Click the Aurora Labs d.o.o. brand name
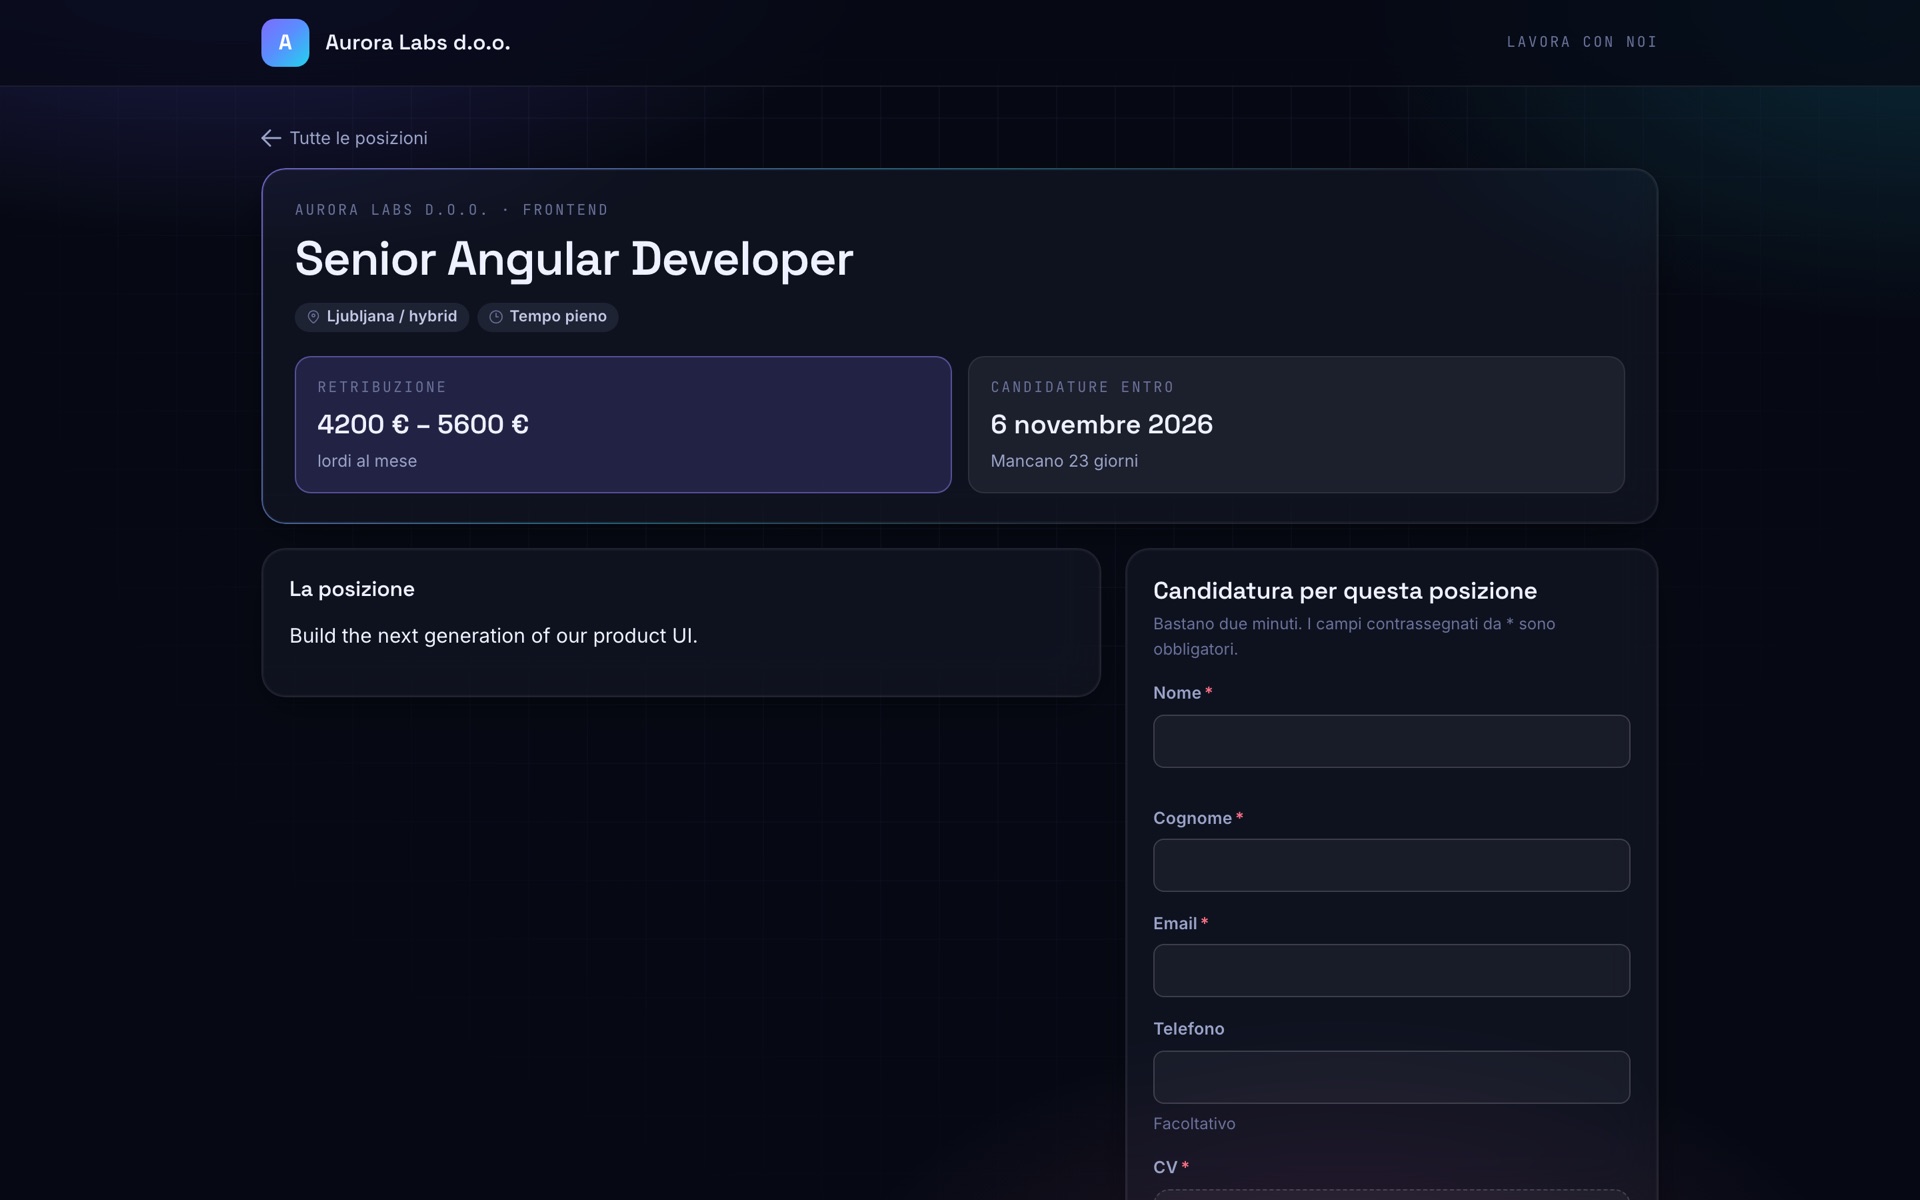 tap(418, 43)
